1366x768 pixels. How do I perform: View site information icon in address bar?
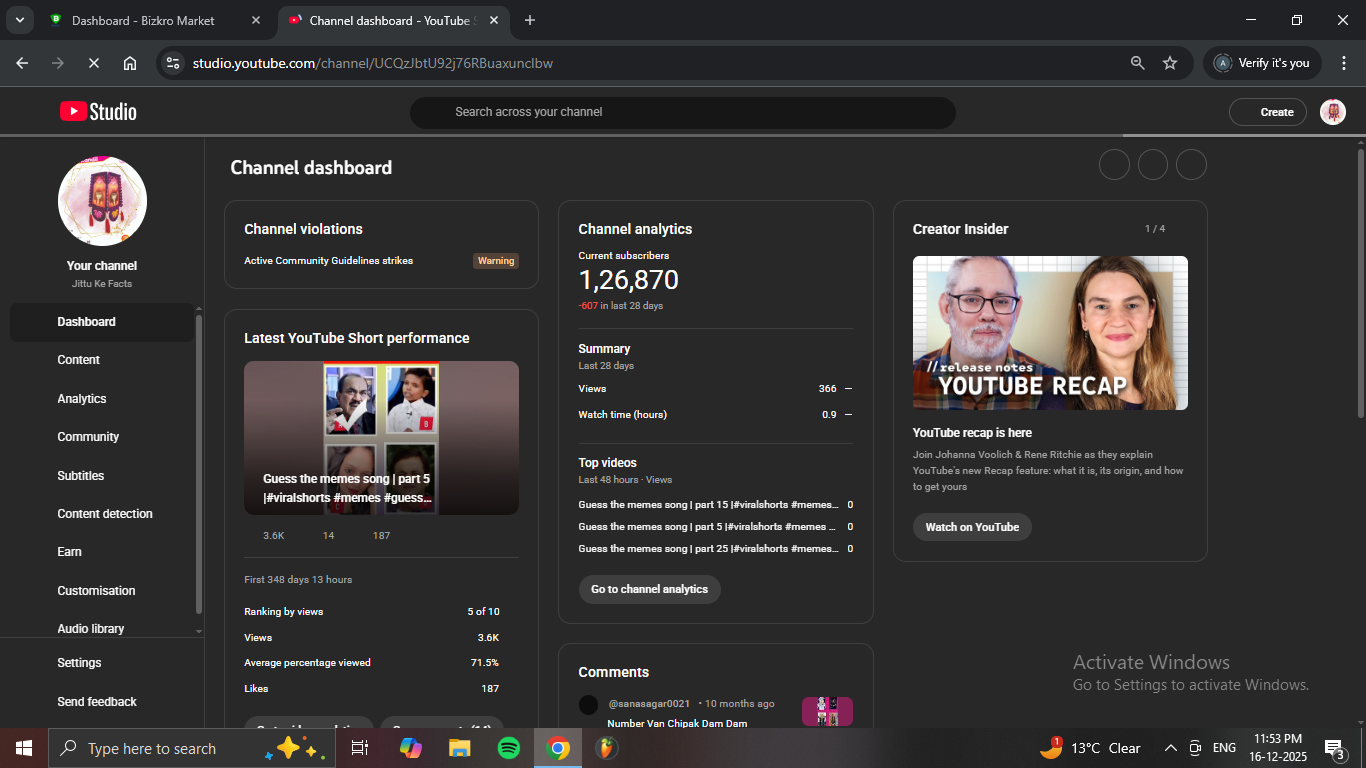click(x=173, y=63)
